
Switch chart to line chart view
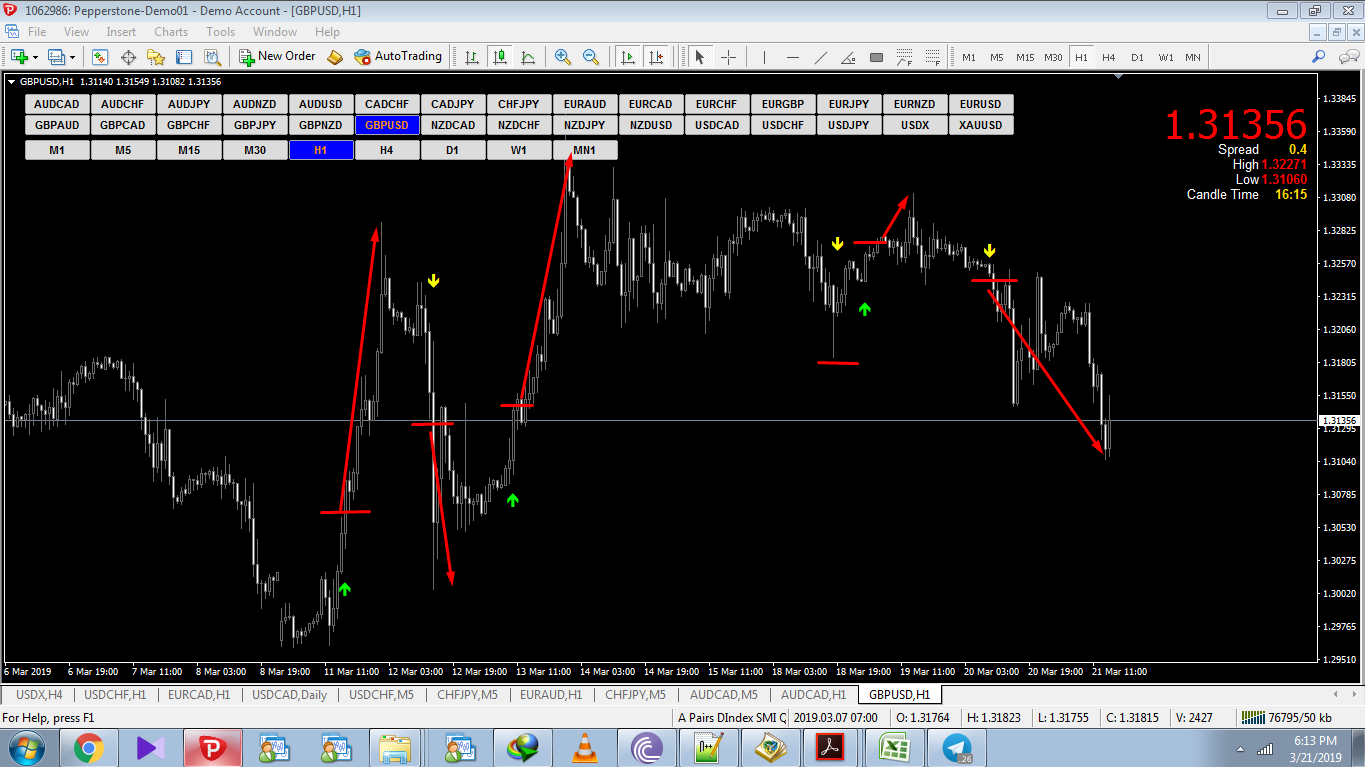pos(527,57)
